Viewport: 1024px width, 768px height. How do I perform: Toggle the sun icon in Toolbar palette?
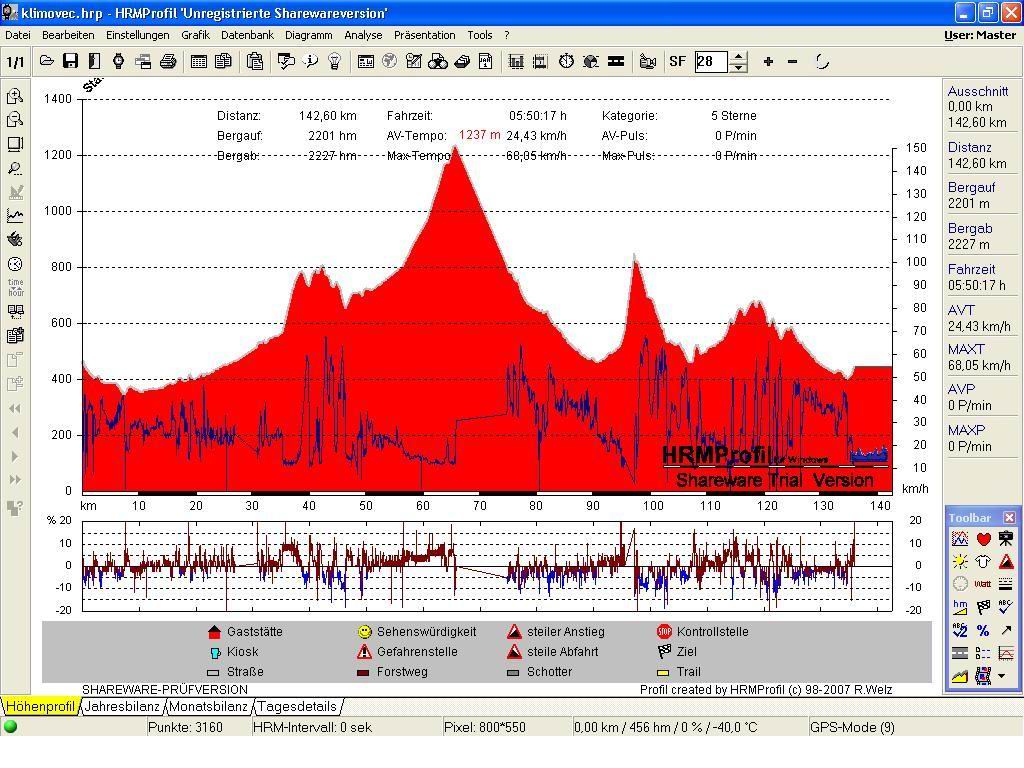click(960, 562)
